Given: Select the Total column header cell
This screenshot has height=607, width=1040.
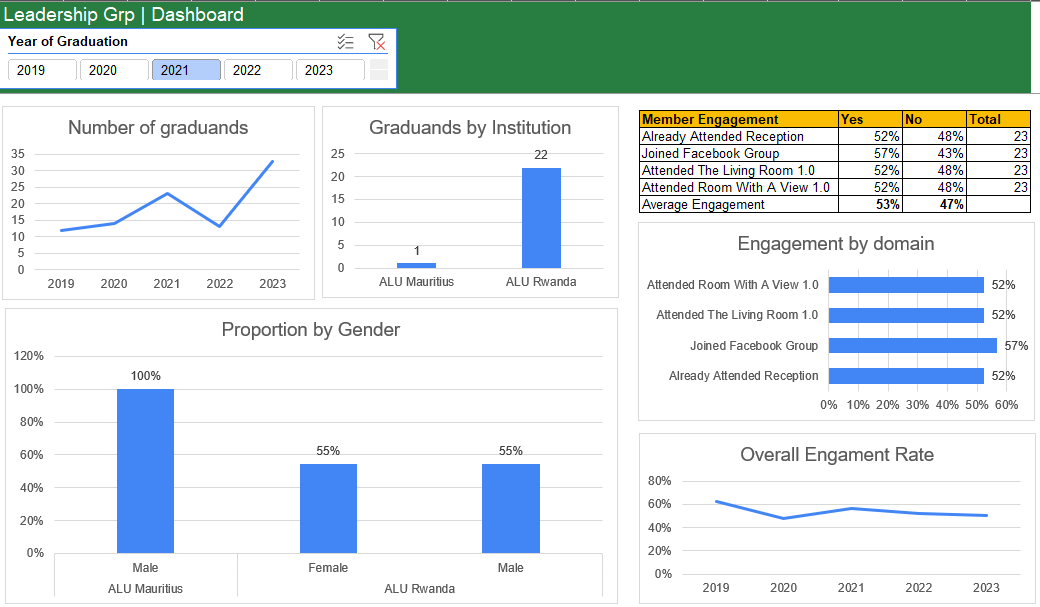Looking at the screenshot, I should click(997, 119).
